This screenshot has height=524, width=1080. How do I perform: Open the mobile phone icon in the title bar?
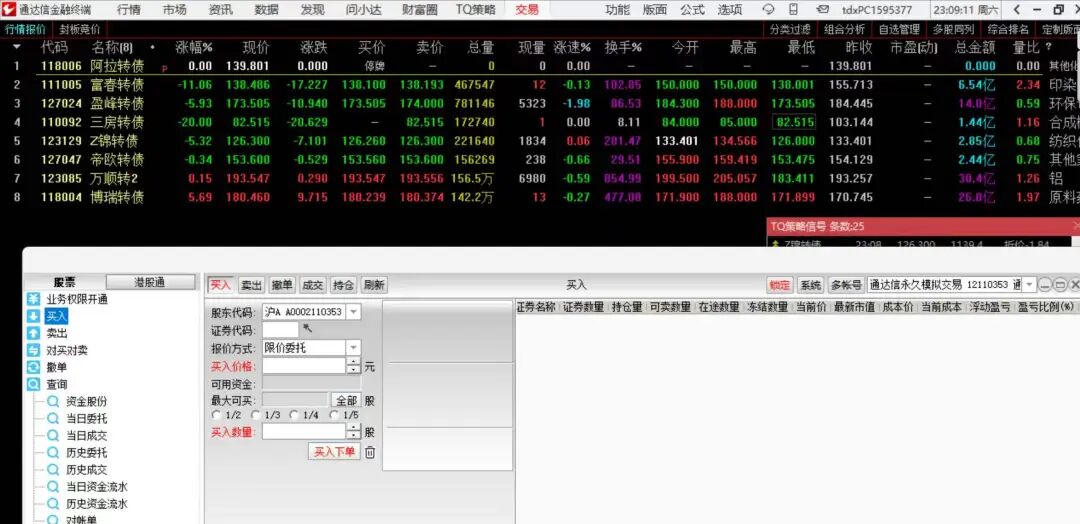pyautogui.click(x=794, y=10)
